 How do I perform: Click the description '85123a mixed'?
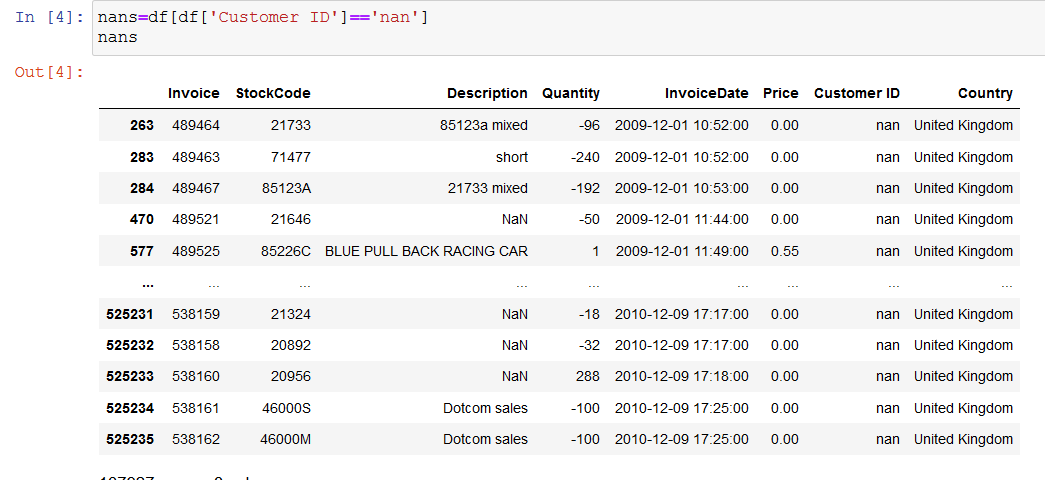[x=484, y=125]
